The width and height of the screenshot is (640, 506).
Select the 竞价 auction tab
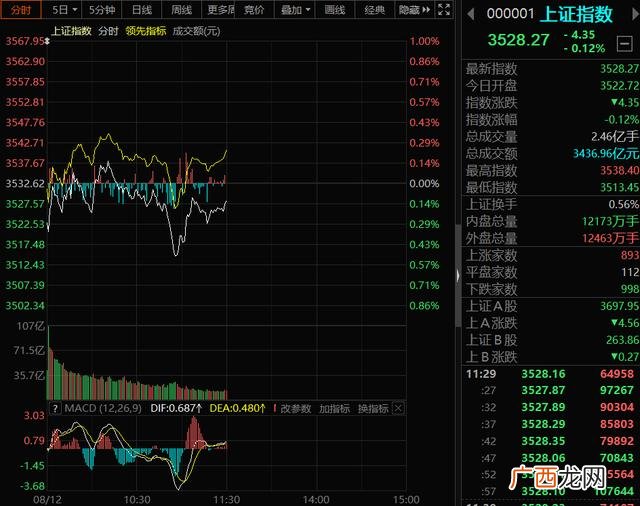(253, 9)
